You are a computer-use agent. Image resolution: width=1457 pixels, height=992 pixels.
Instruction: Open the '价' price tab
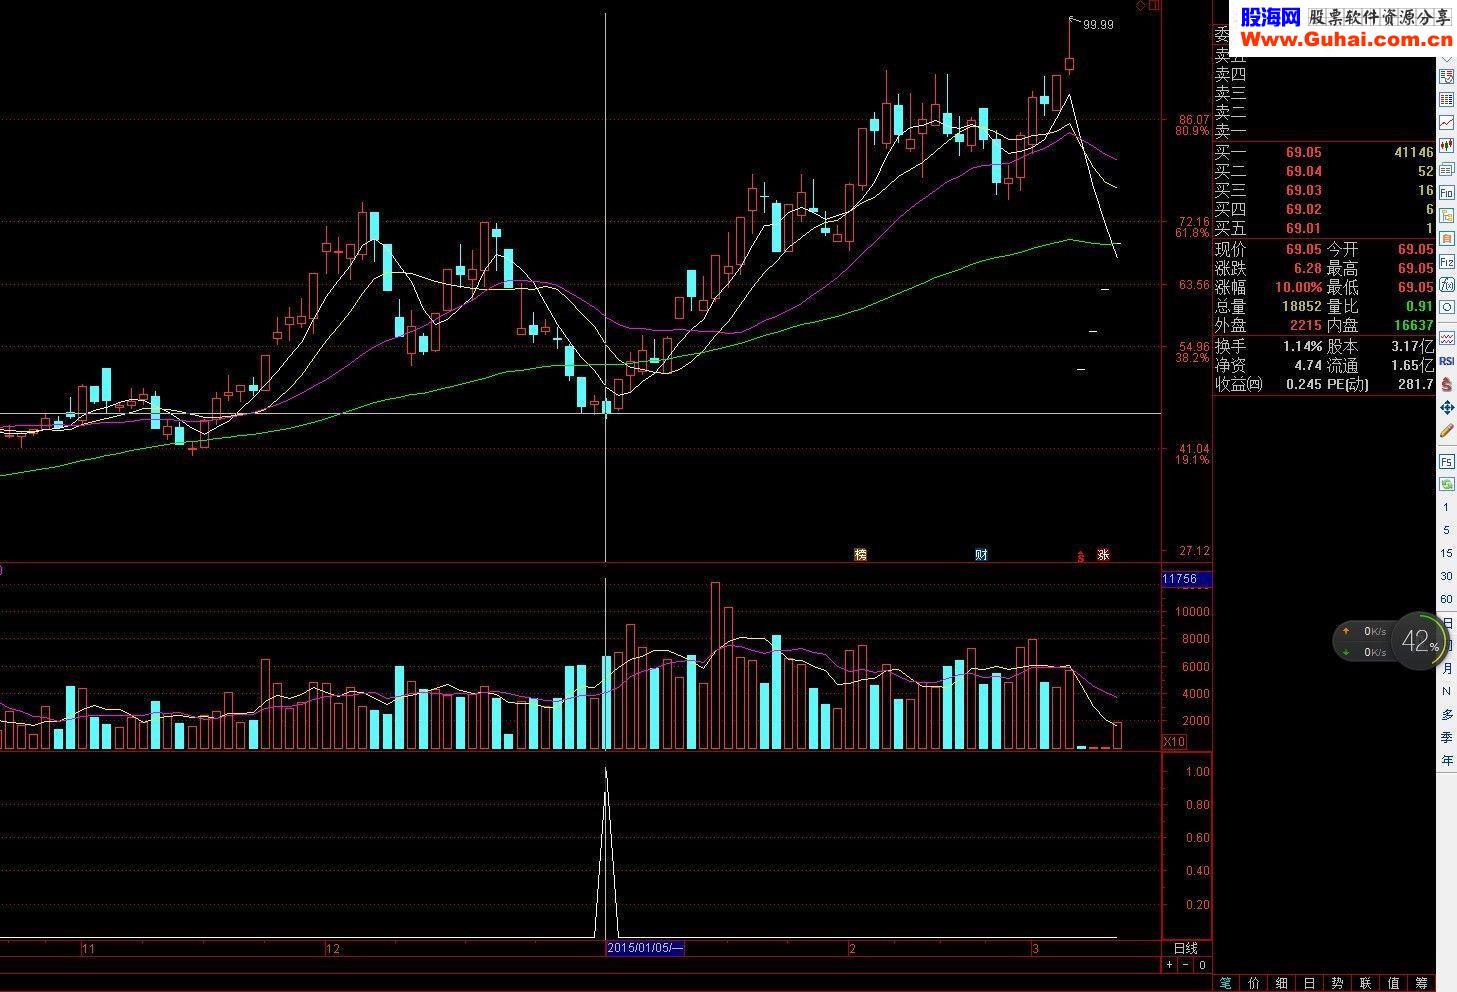1254,983
